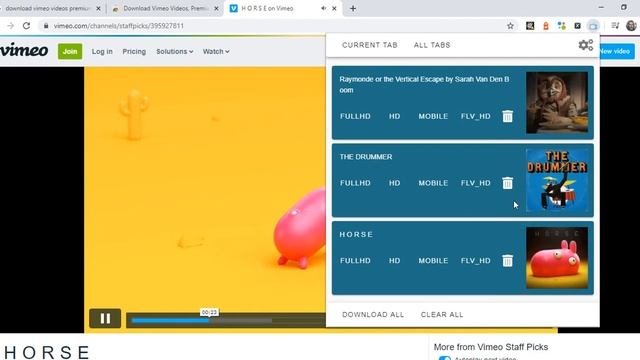Toggle the autoplay next video switch

444,358
